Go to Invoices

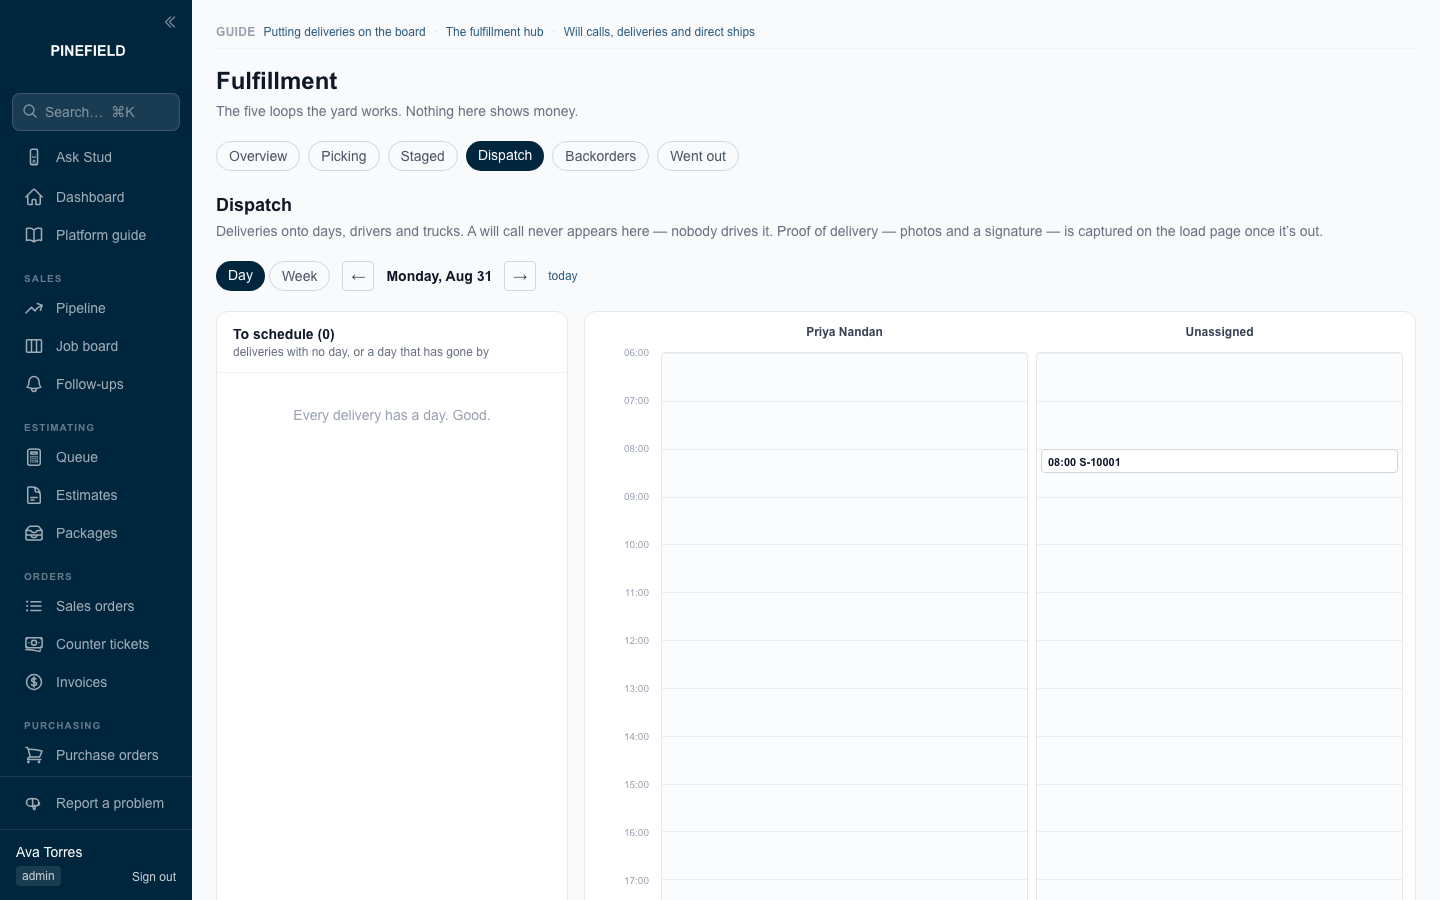pos(96,682)
